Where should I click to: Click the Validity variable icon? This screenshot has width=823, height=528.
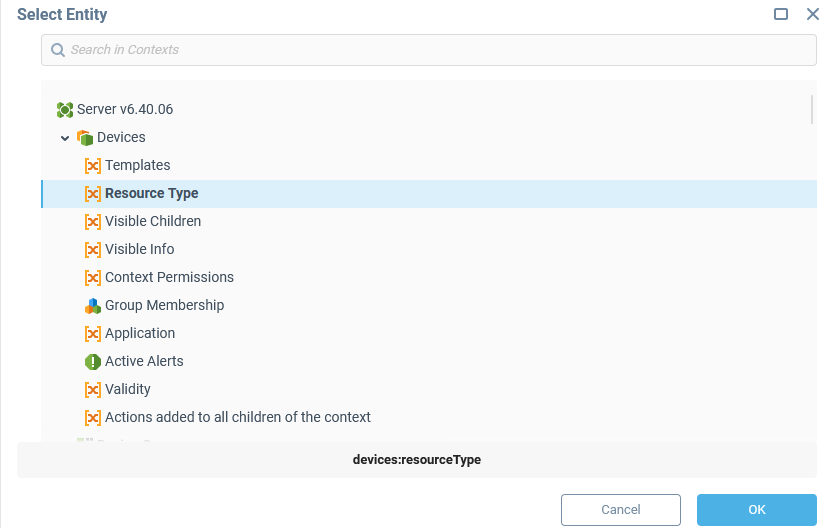(93, 390)
